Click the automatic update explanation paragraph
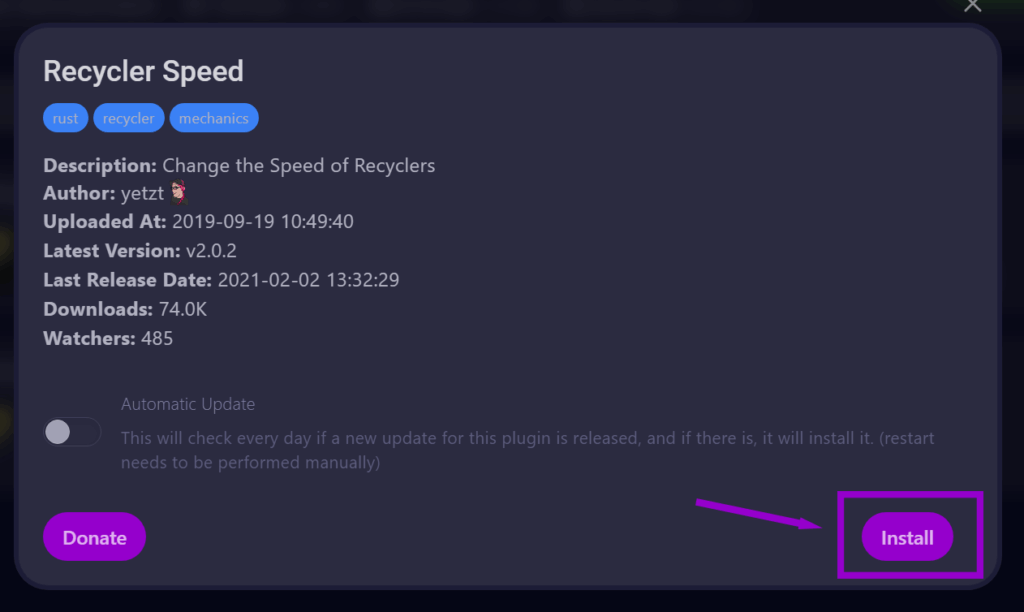The height and width of the screenshot is (612, 1024). (527, 450)
